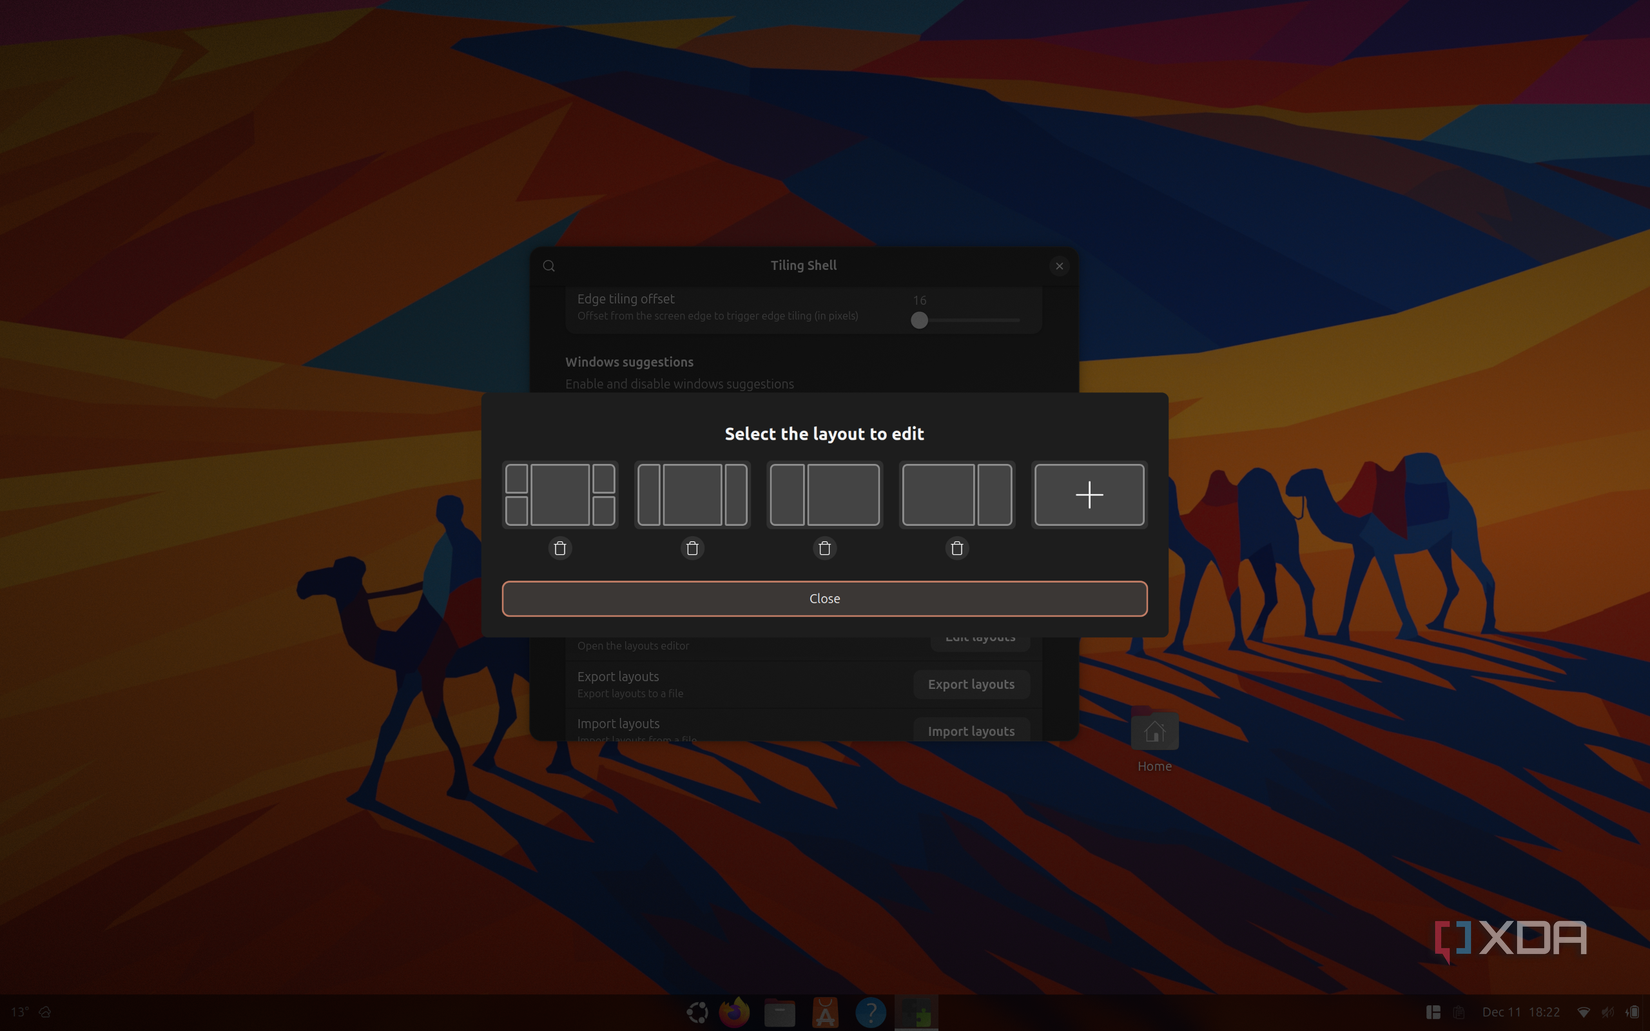
Task: Delete the narrow-right two-column layout
Action: (957, 548)
